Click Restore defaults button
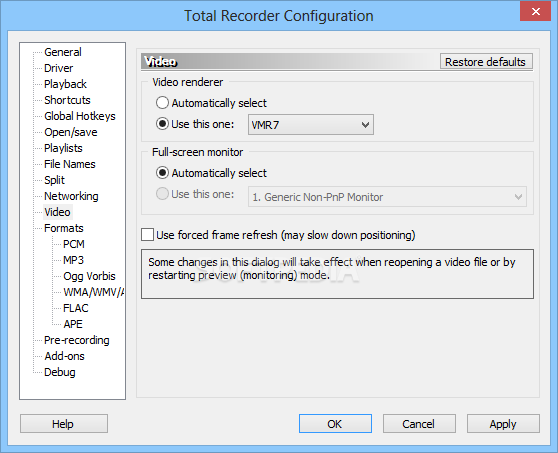The image size is (558, 453). [x=486, y=62]
